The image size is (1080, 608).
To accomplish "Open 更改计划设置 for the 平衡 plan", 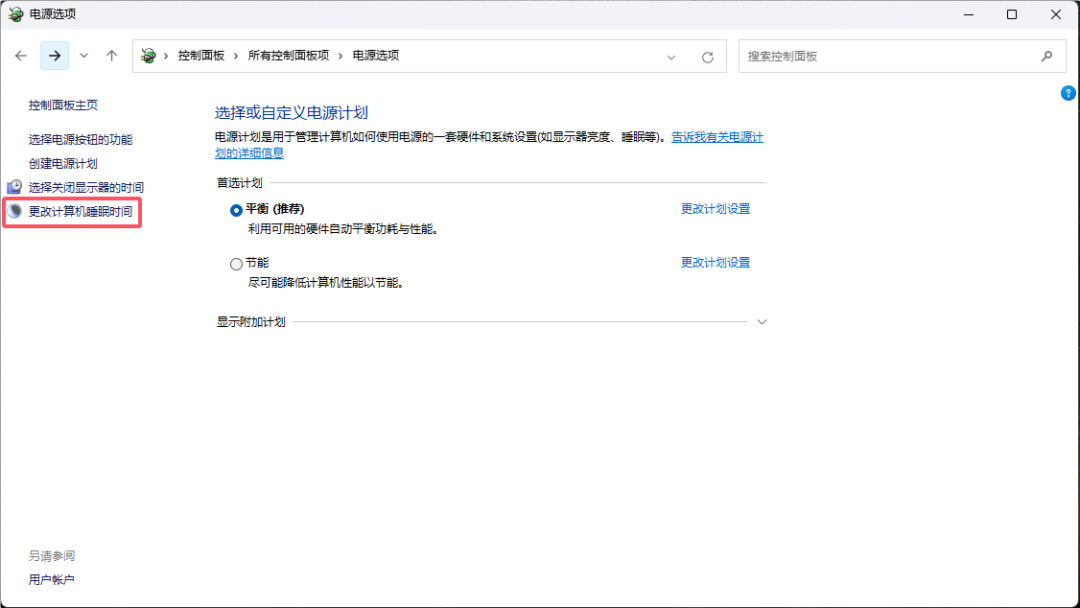I will click(716, 209).
